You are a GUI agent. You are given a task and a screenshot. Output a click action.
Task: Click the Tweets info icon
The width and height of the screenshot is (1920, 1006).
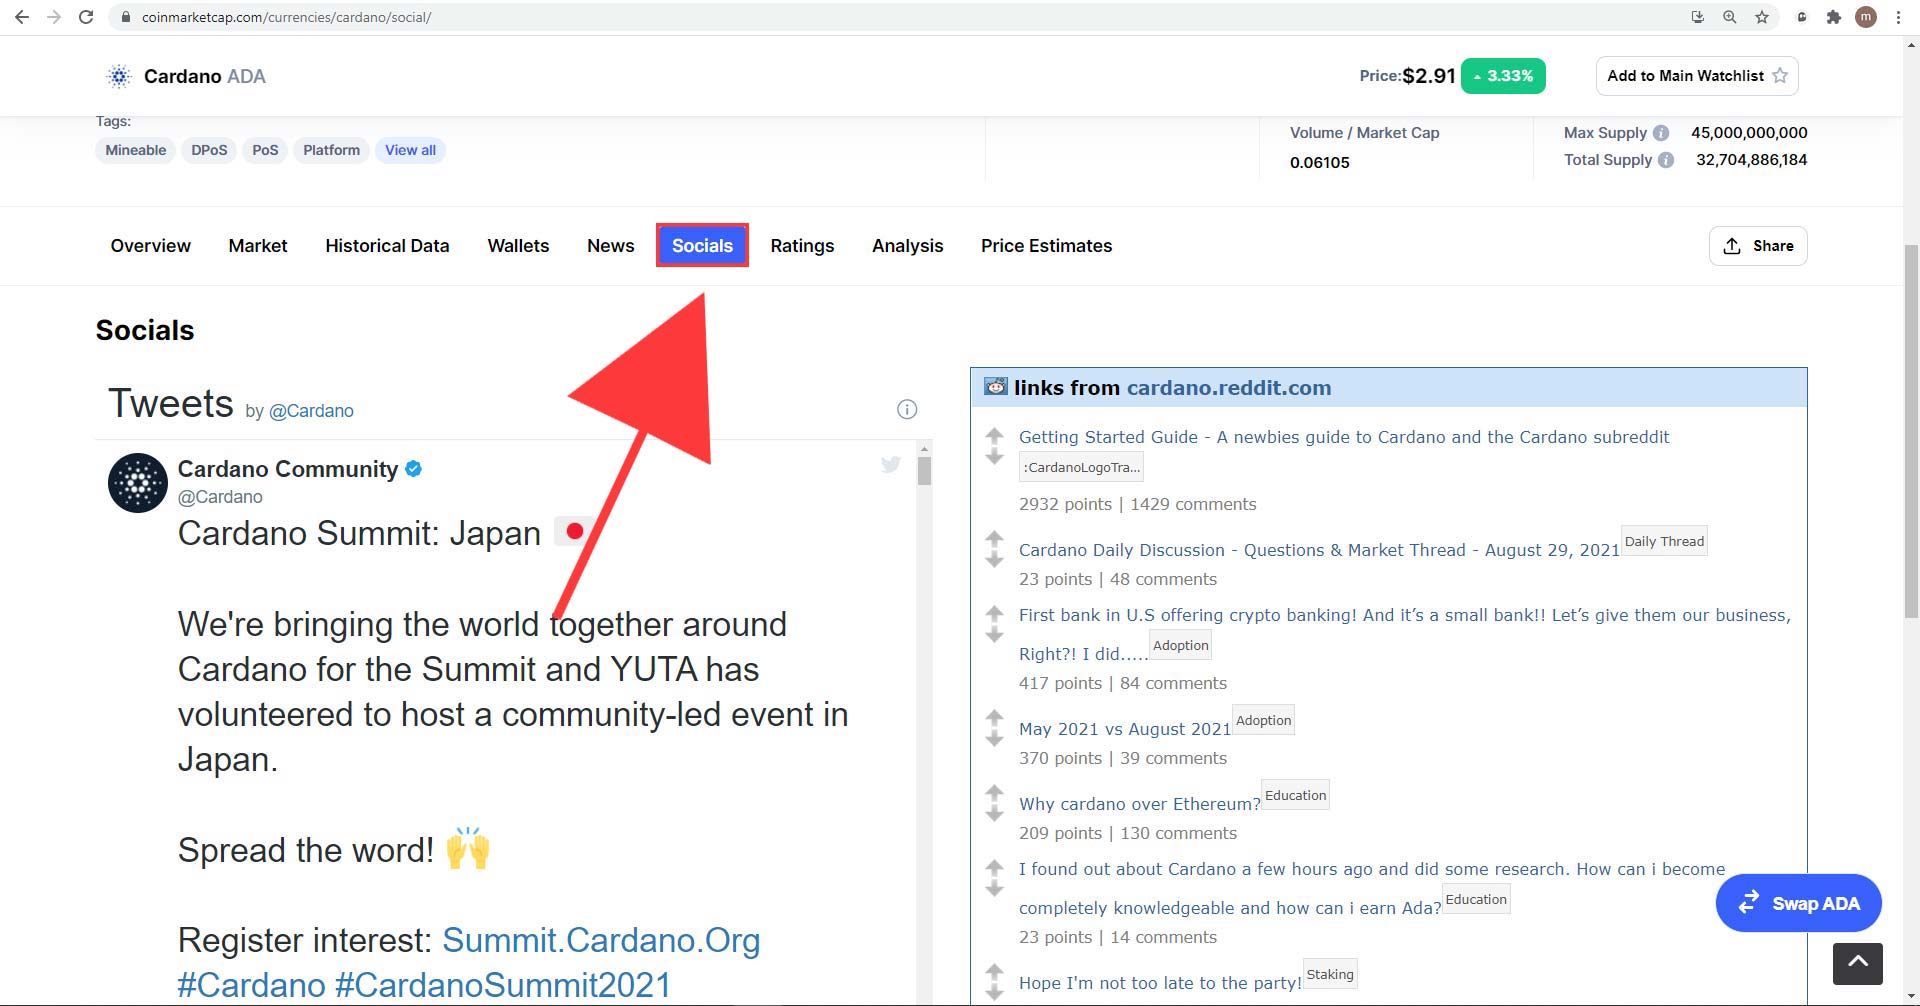click(x=907, y=409)
